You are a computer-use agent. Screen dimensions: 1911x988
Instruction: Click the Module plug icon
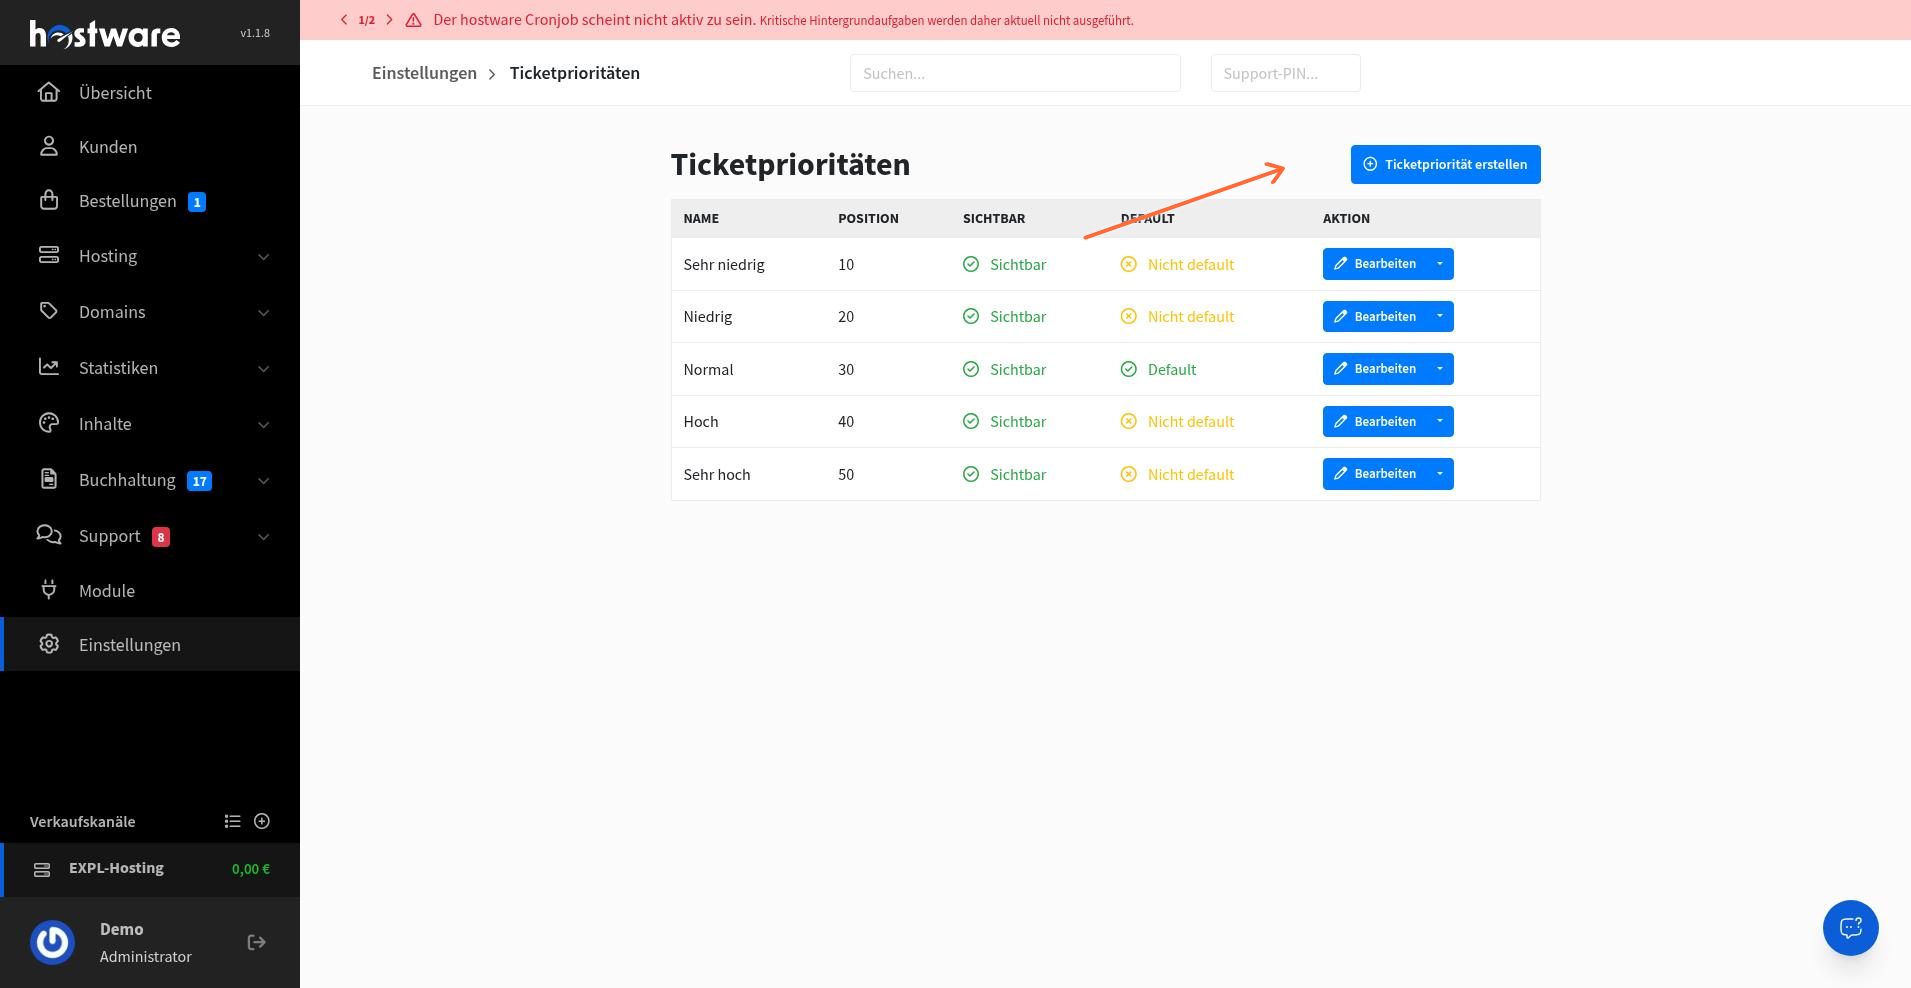[49, 590]
